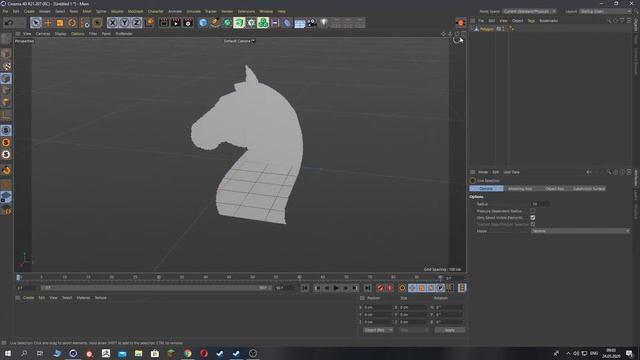Click Render to Picture Viewer icon
This screenshot has height=360, width=640.
(x=176, y=23)
